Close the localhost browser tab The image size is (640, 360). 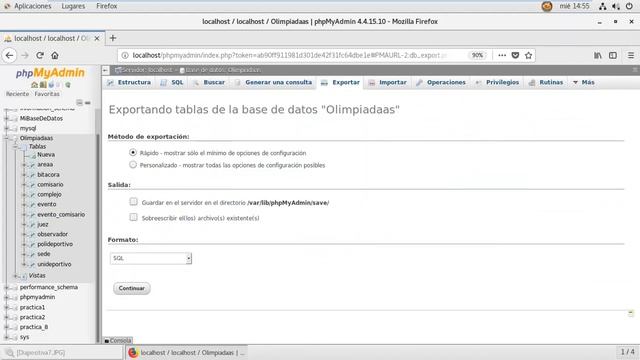[x=97, y=38]
